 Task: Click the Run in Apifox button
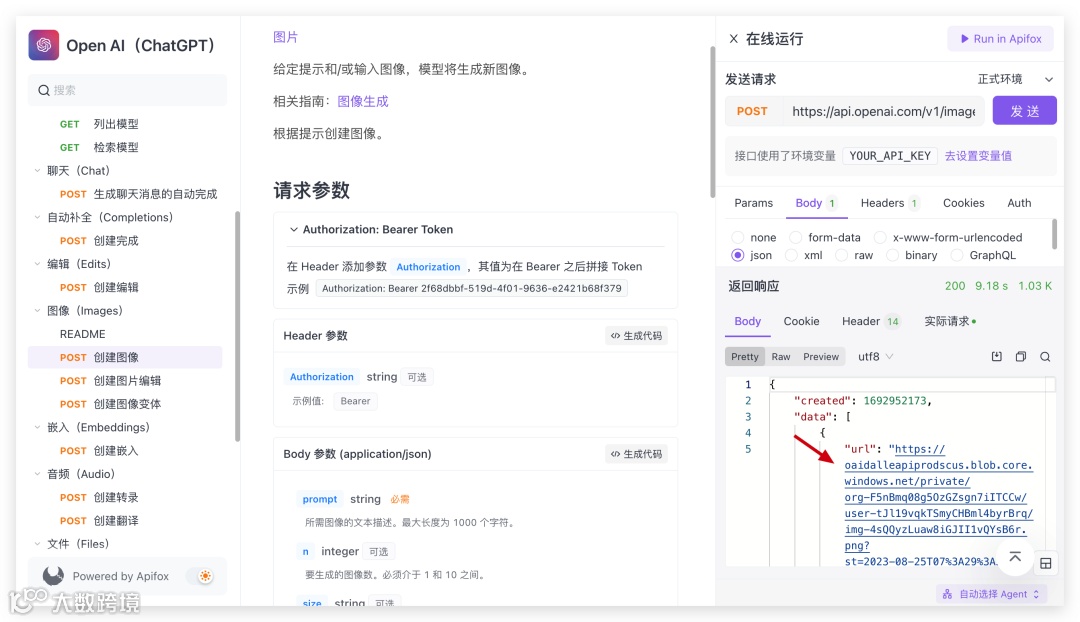(x=1000, y=39)
